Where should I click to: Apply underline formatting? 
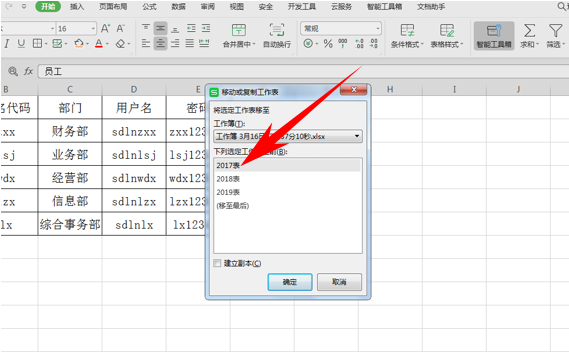[x=21, y=44]
